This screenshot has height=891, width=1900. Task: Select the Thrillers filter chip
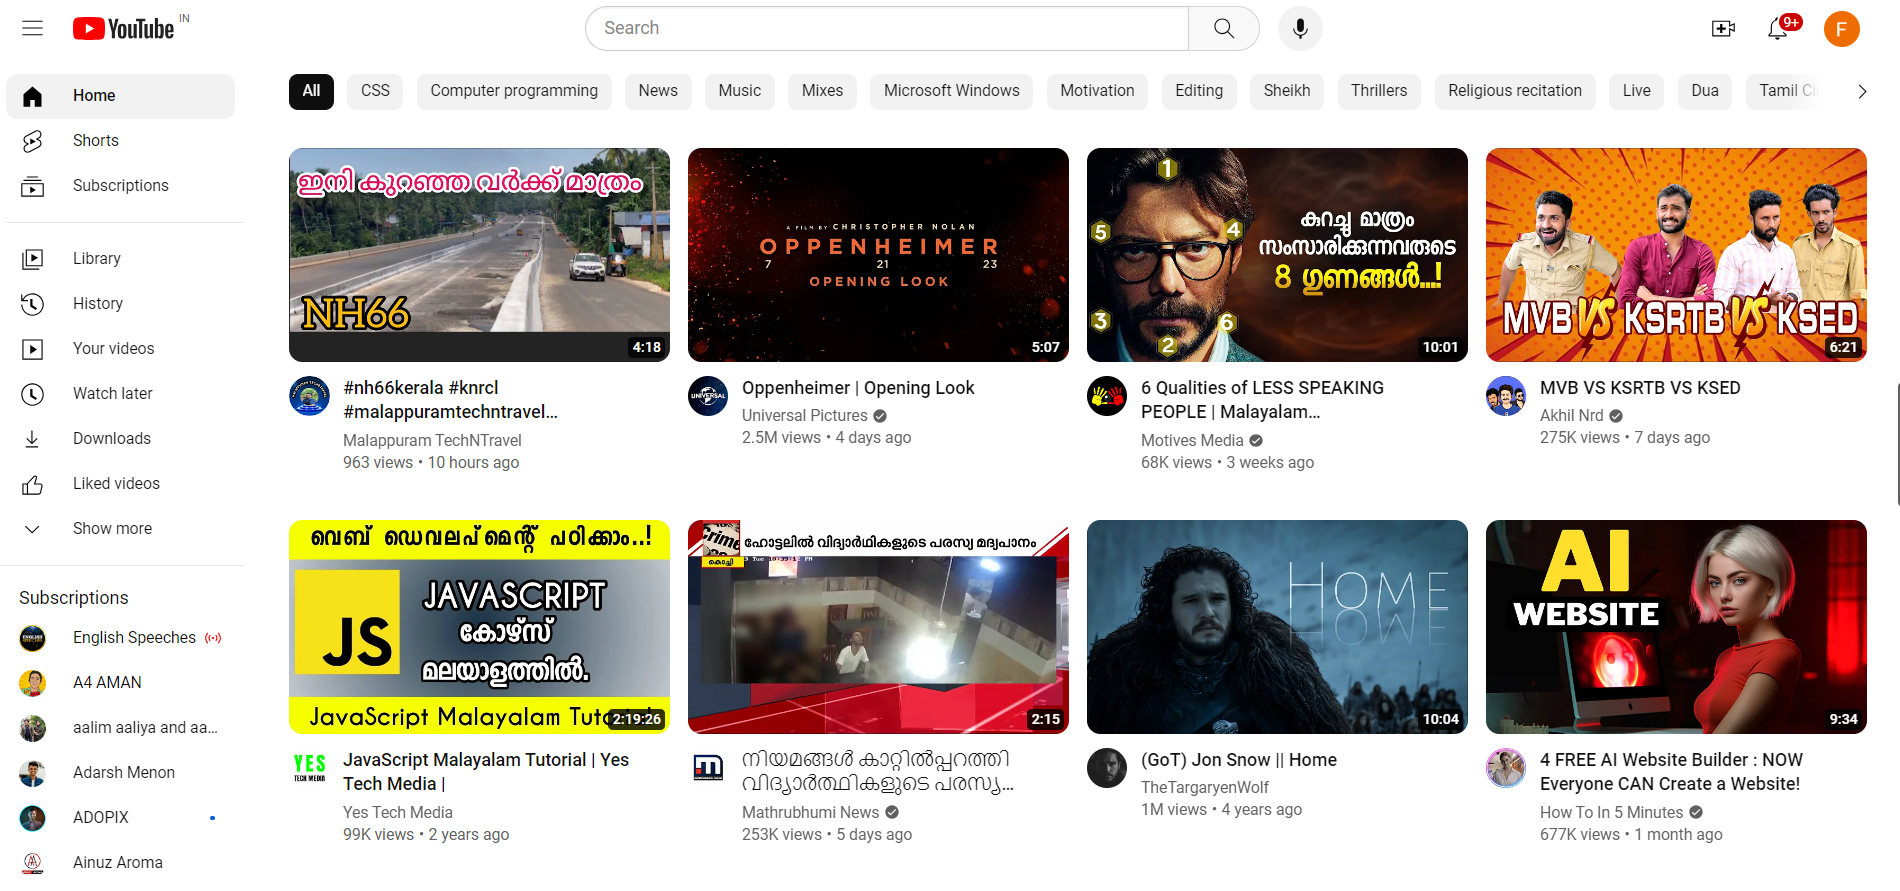pos(1379,91)
